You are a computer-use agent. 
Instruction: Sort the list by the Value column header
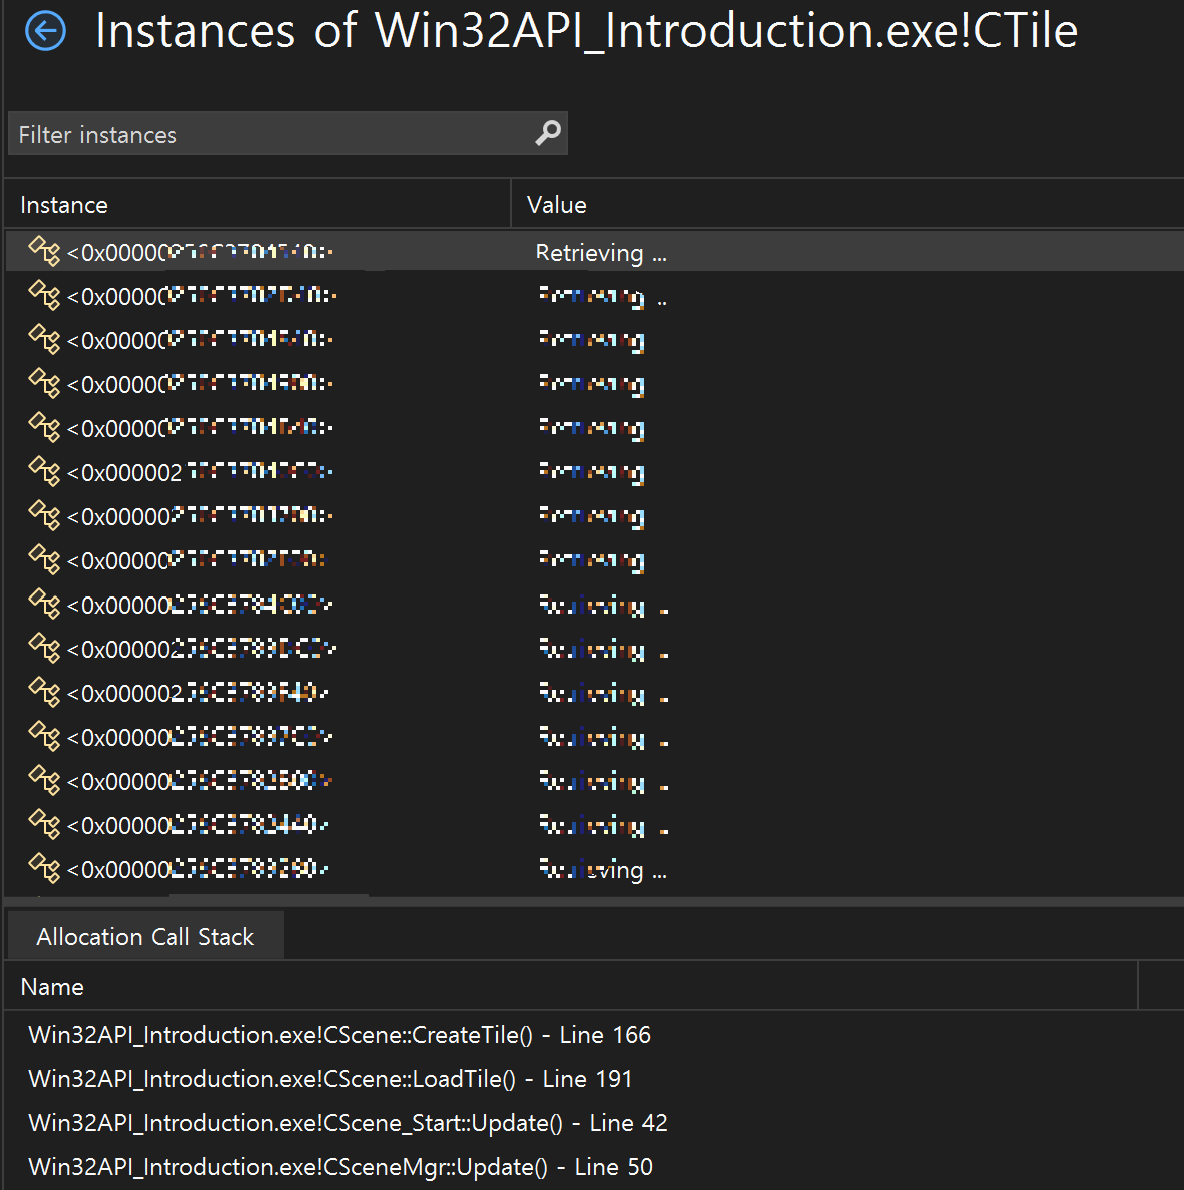pos(556,204)
